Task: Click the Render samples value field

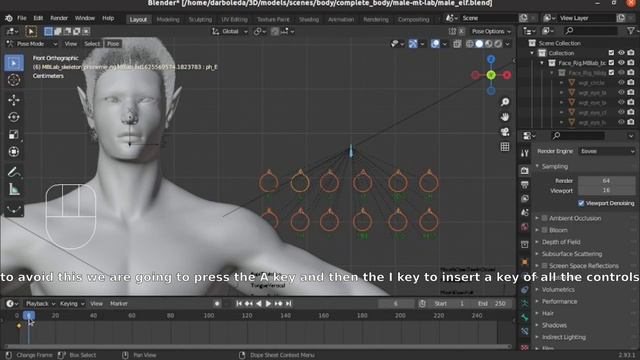Action: pos(607,180)
